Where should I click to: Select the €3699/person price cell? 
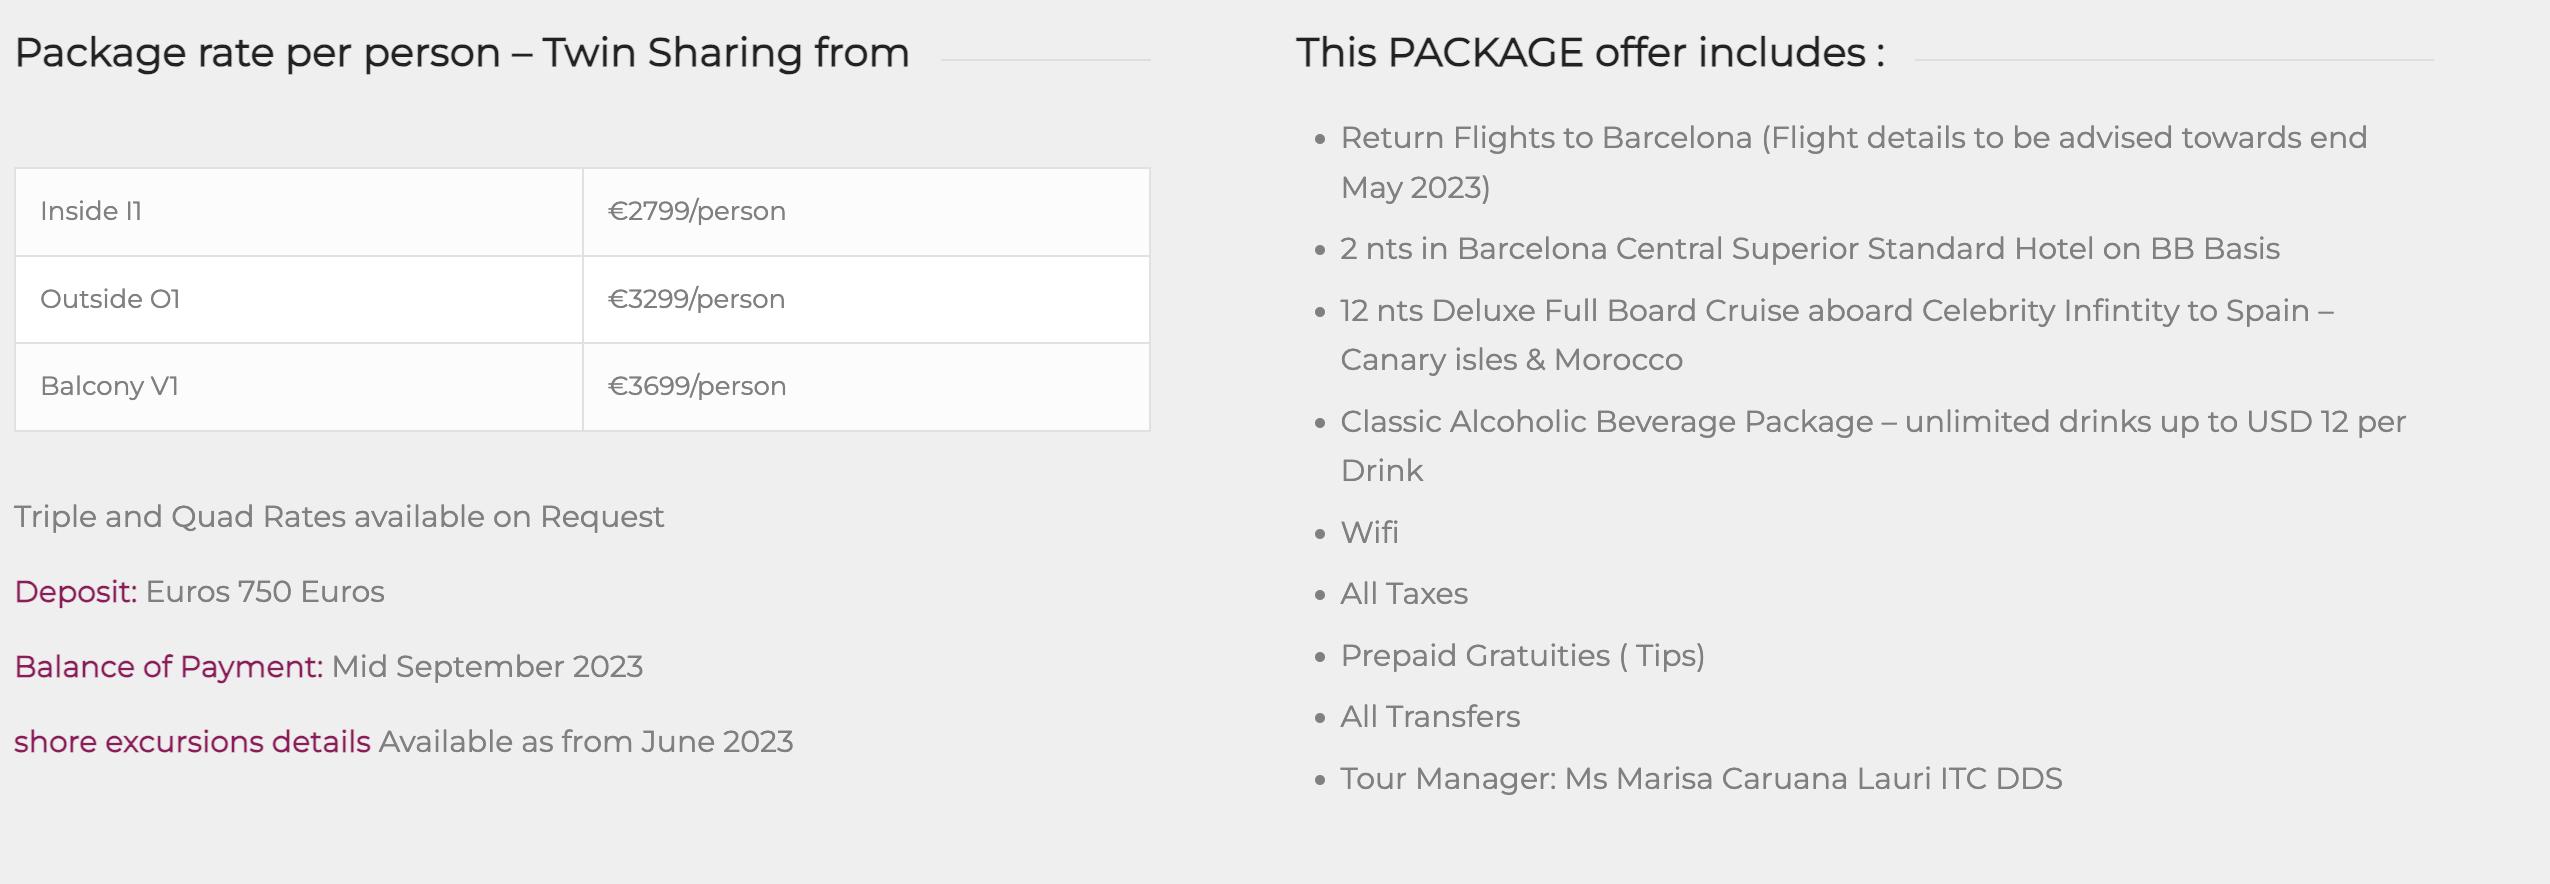tap(866, 387)
